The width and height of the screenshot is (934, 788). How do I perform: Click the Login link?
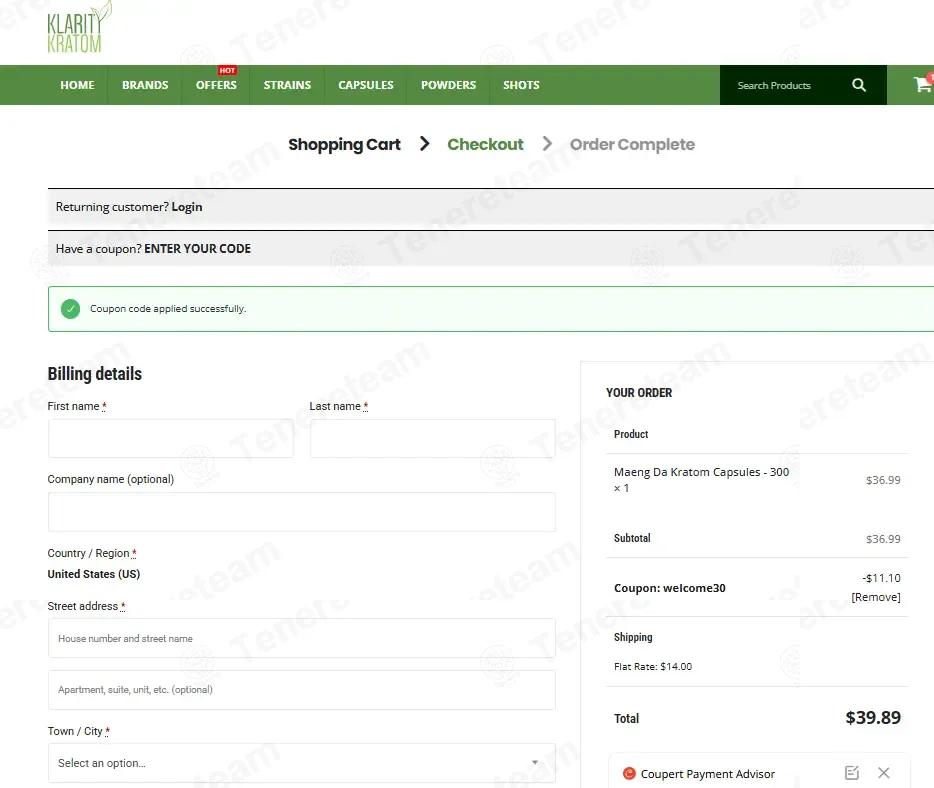[187, 207]
